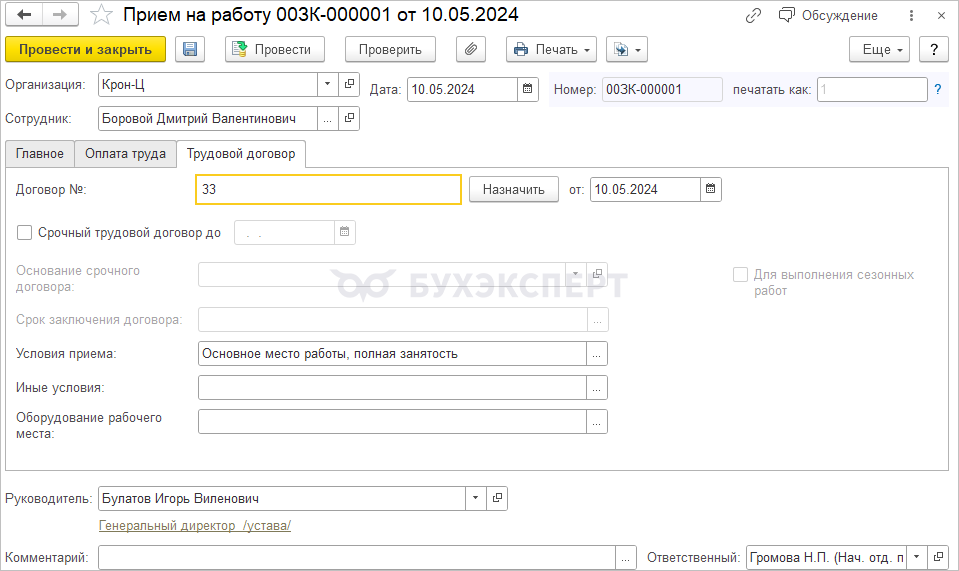Save document with the floppy disk icon
The height and width of the screenshot is (571, 959).
190,50
